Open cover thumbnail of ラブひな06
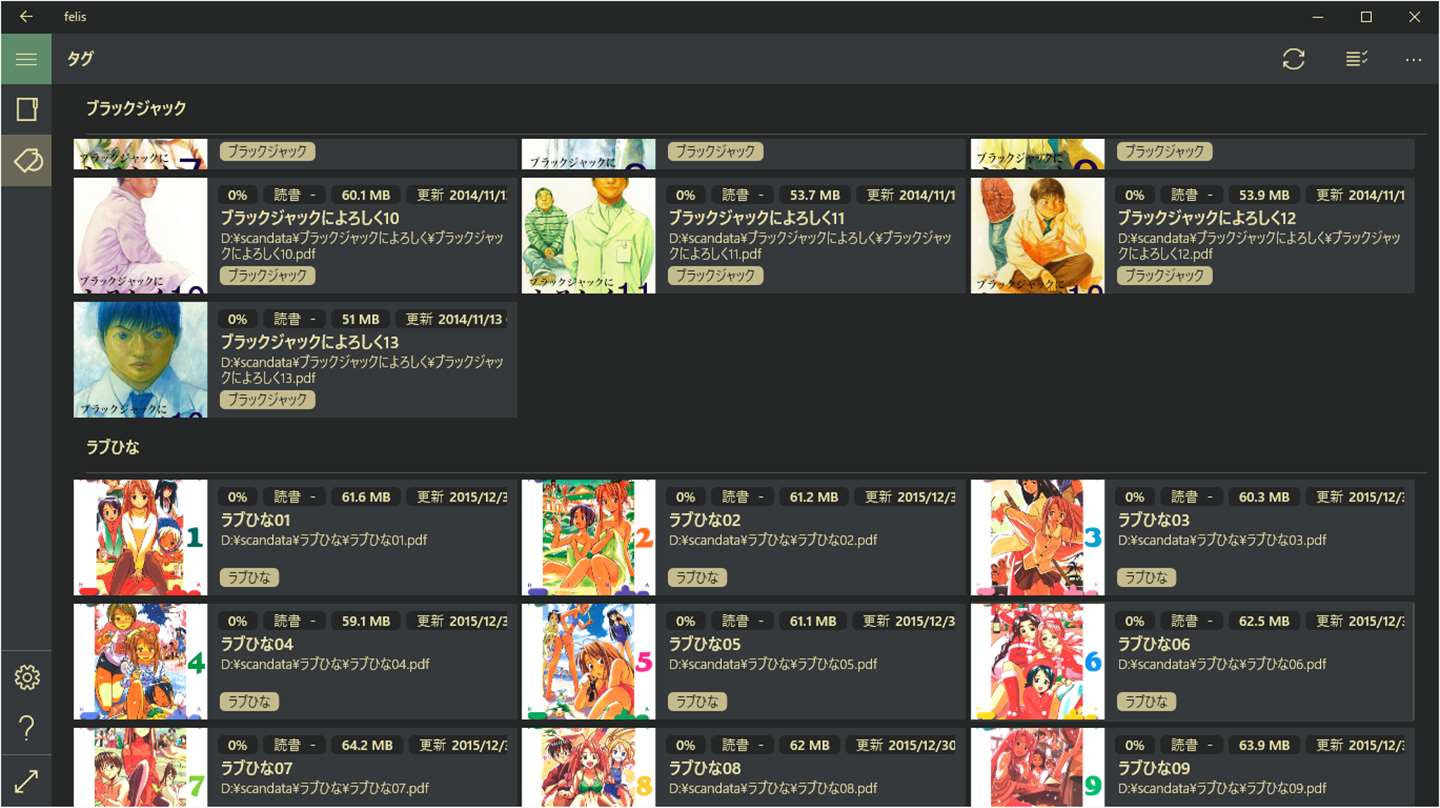Viewport: 1440px width, 808px height. coord(1037,662)
